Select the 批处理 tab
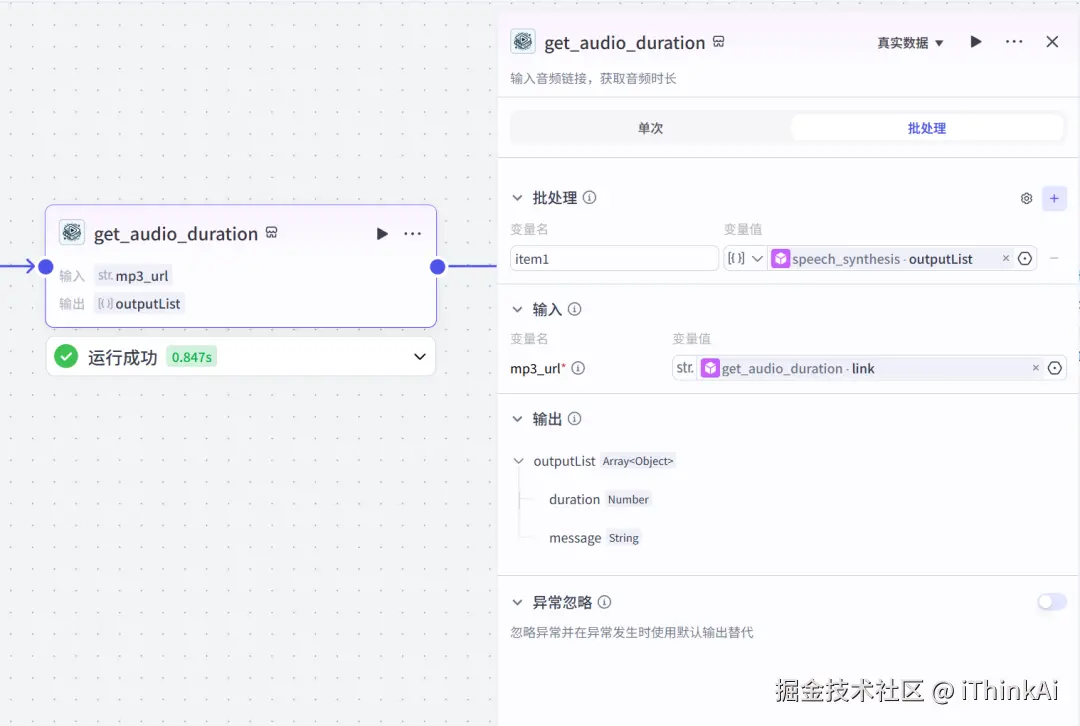The height and width of the screenshot is (726, 1080). click(x=926, y=127)
